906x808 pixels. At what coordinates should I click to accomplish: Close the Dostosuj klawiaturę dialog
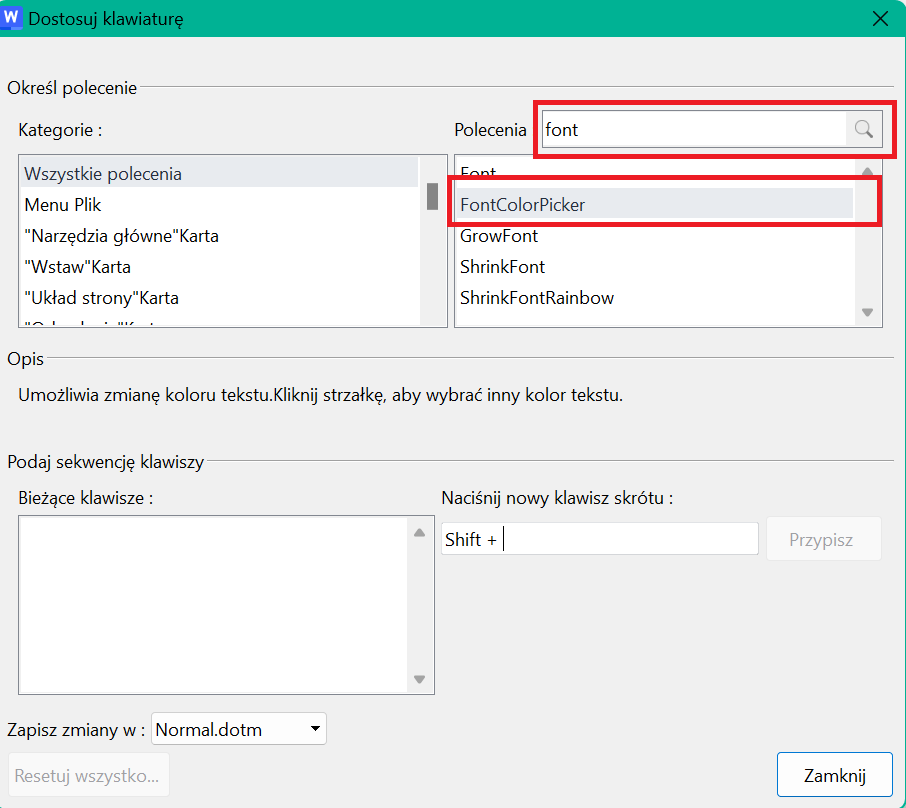880,18
